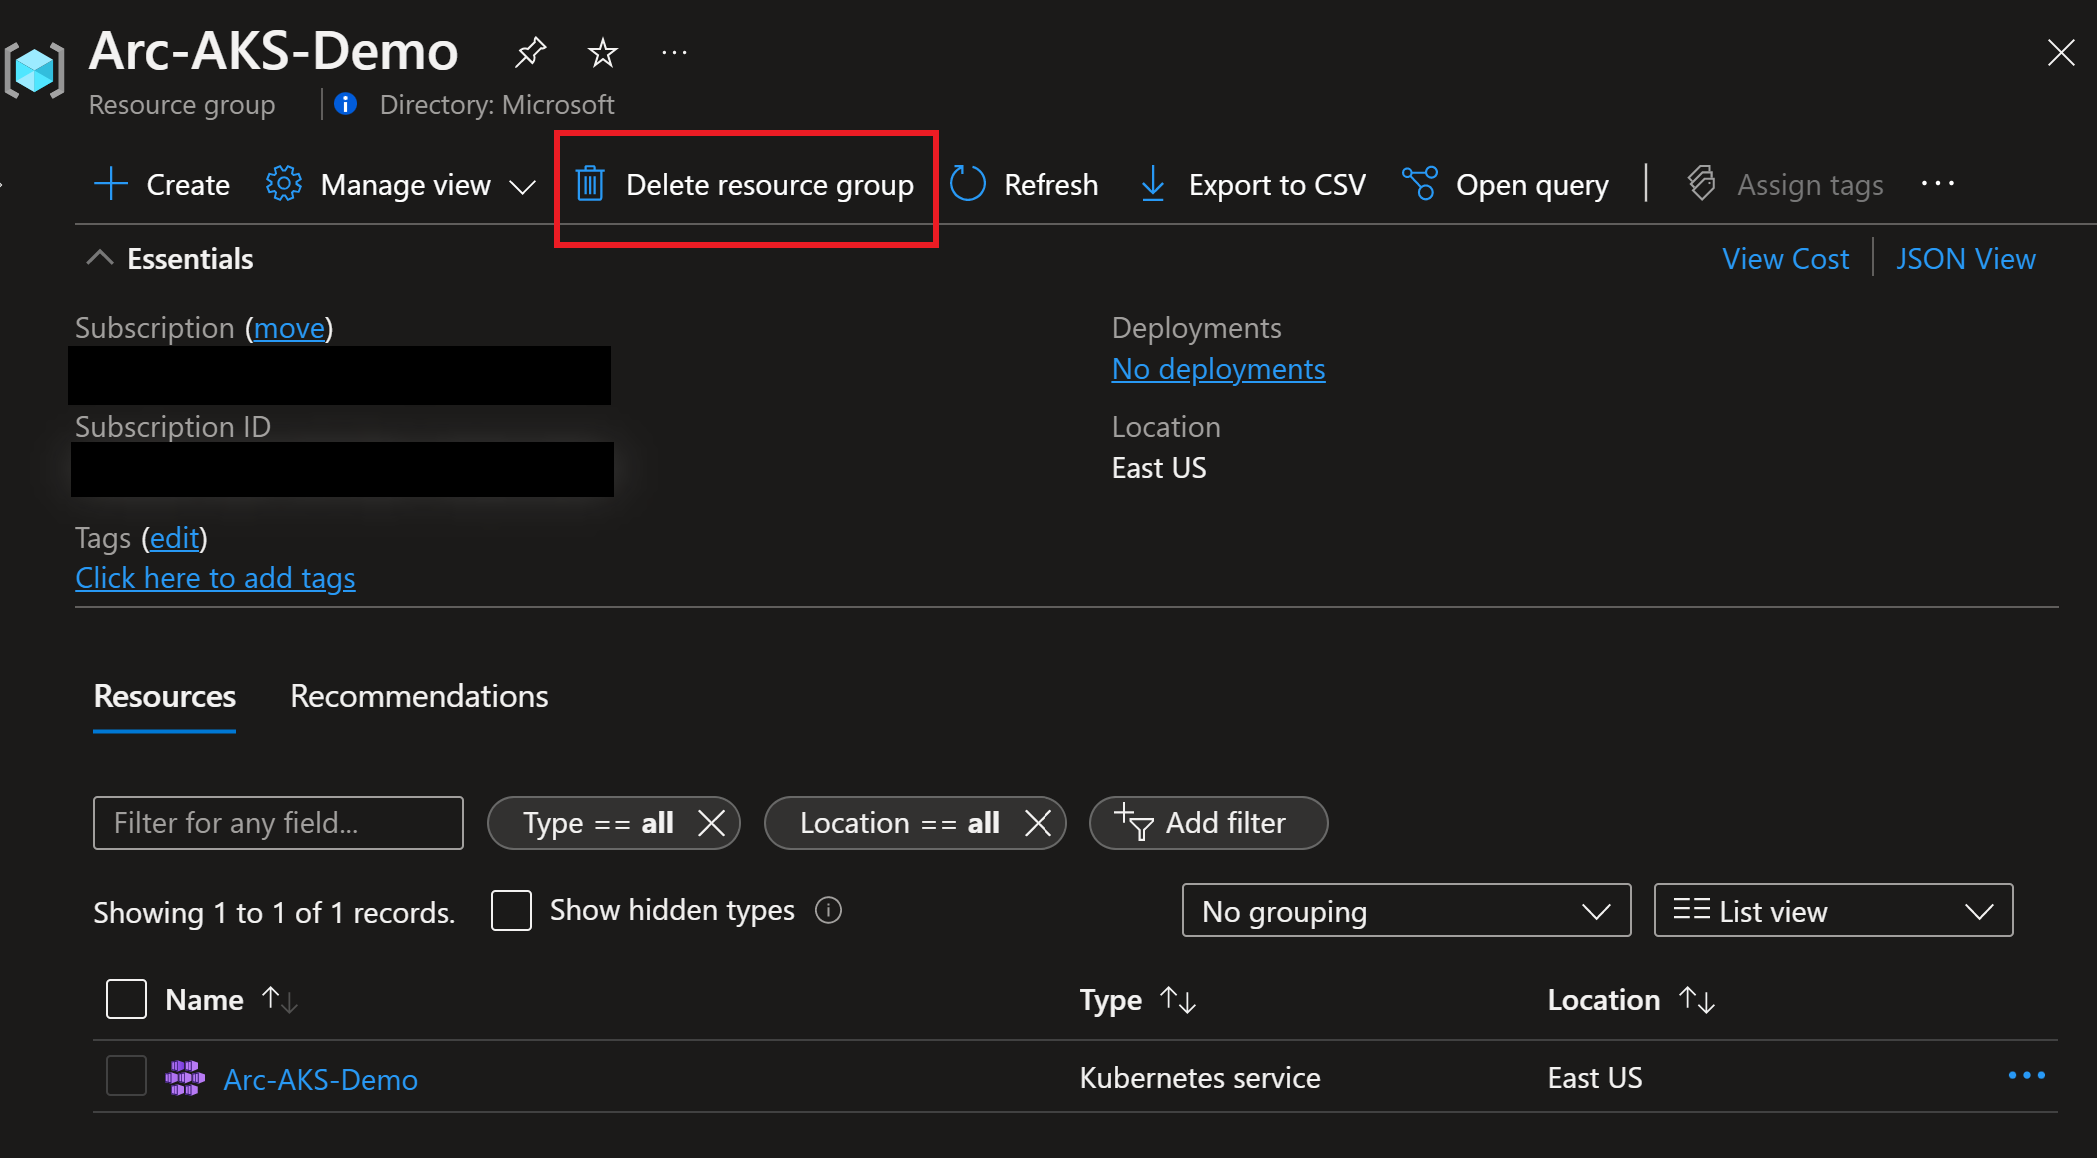This screenshot has height=1158, width=2097.
Task: Enable Show hidden types checkbox
Action: 511,911
